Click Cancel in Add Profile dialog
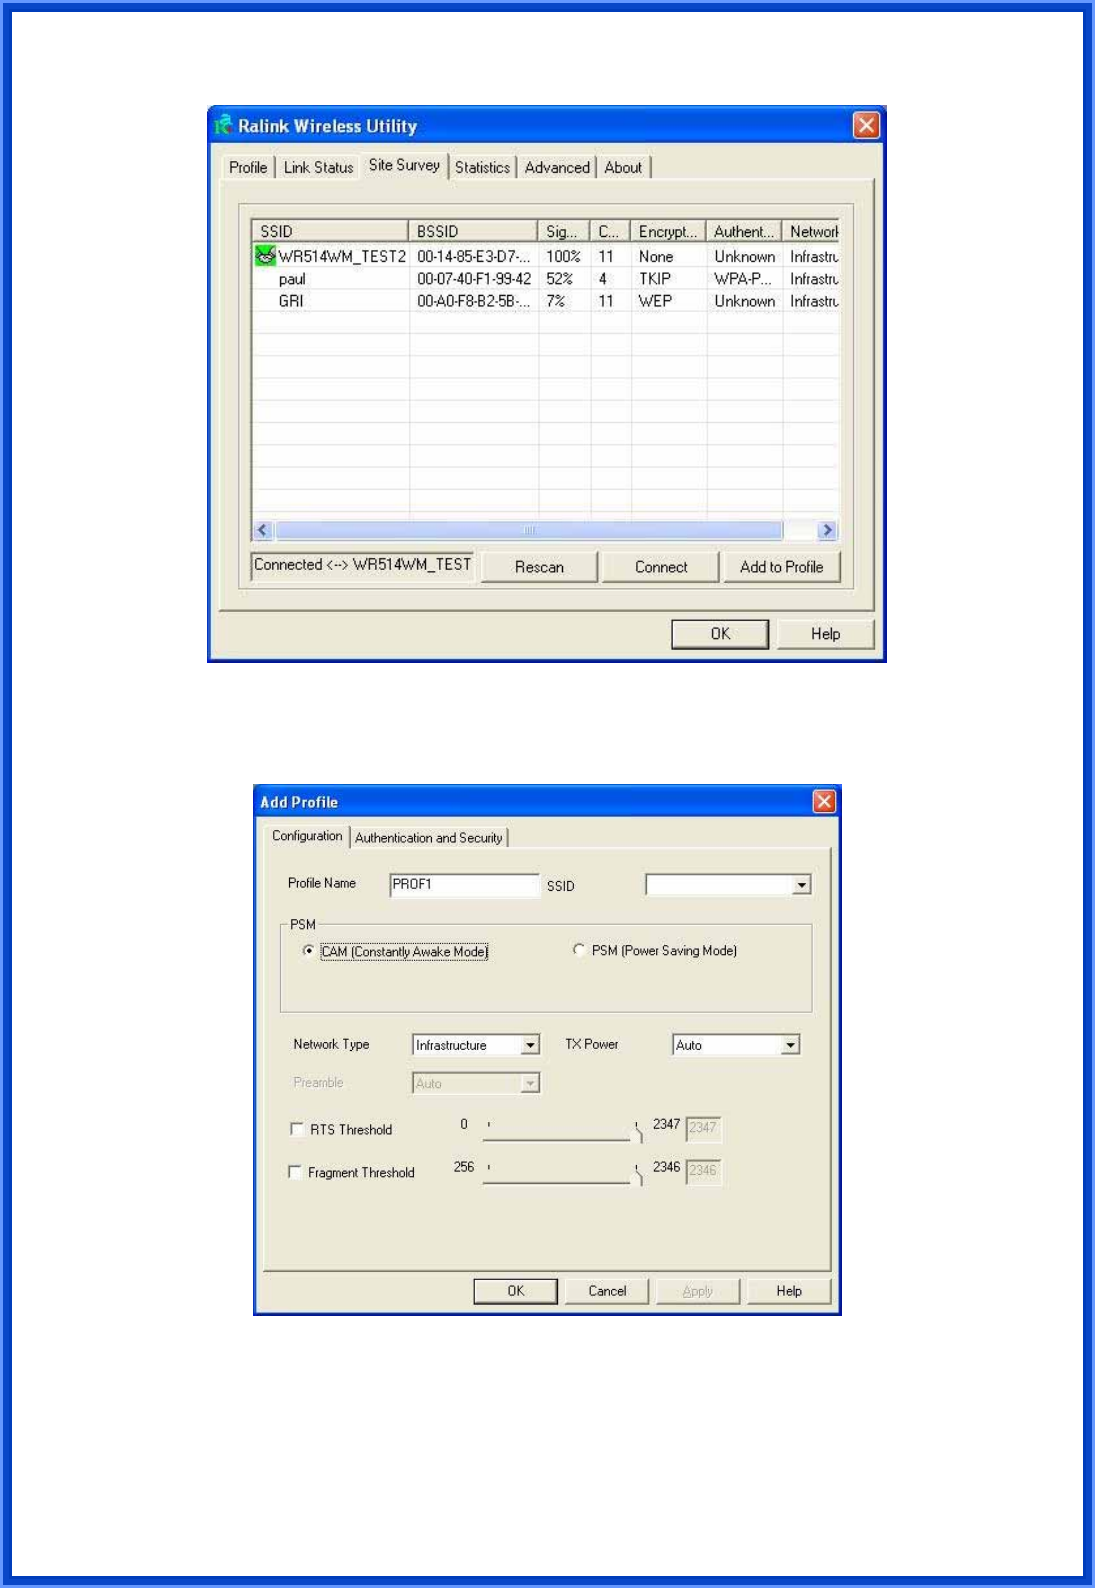Image resolution: width=1095 pixels, height=1588 pixels. pos(607,1291)
